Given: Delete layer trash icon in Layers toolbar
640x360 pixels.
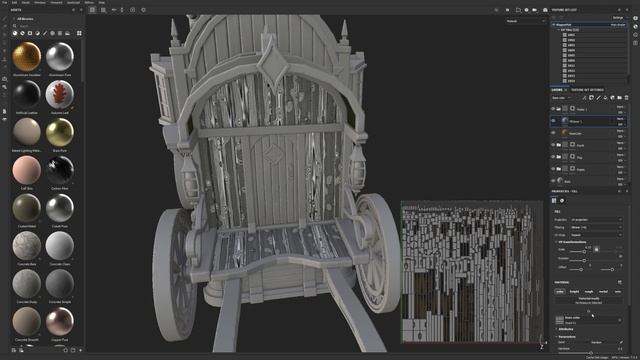Looking at the screenshot, I should tap(627, 98).
